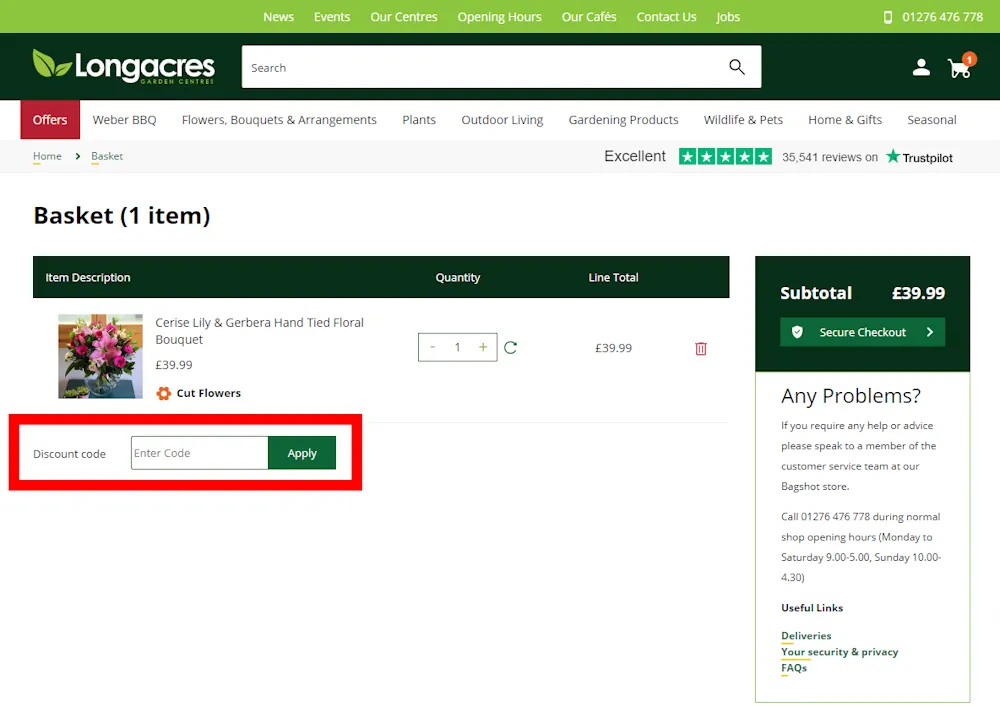Screen dimensions: 1000x707
Task: Click the Useful Links heading
Action: coord(812,608)
